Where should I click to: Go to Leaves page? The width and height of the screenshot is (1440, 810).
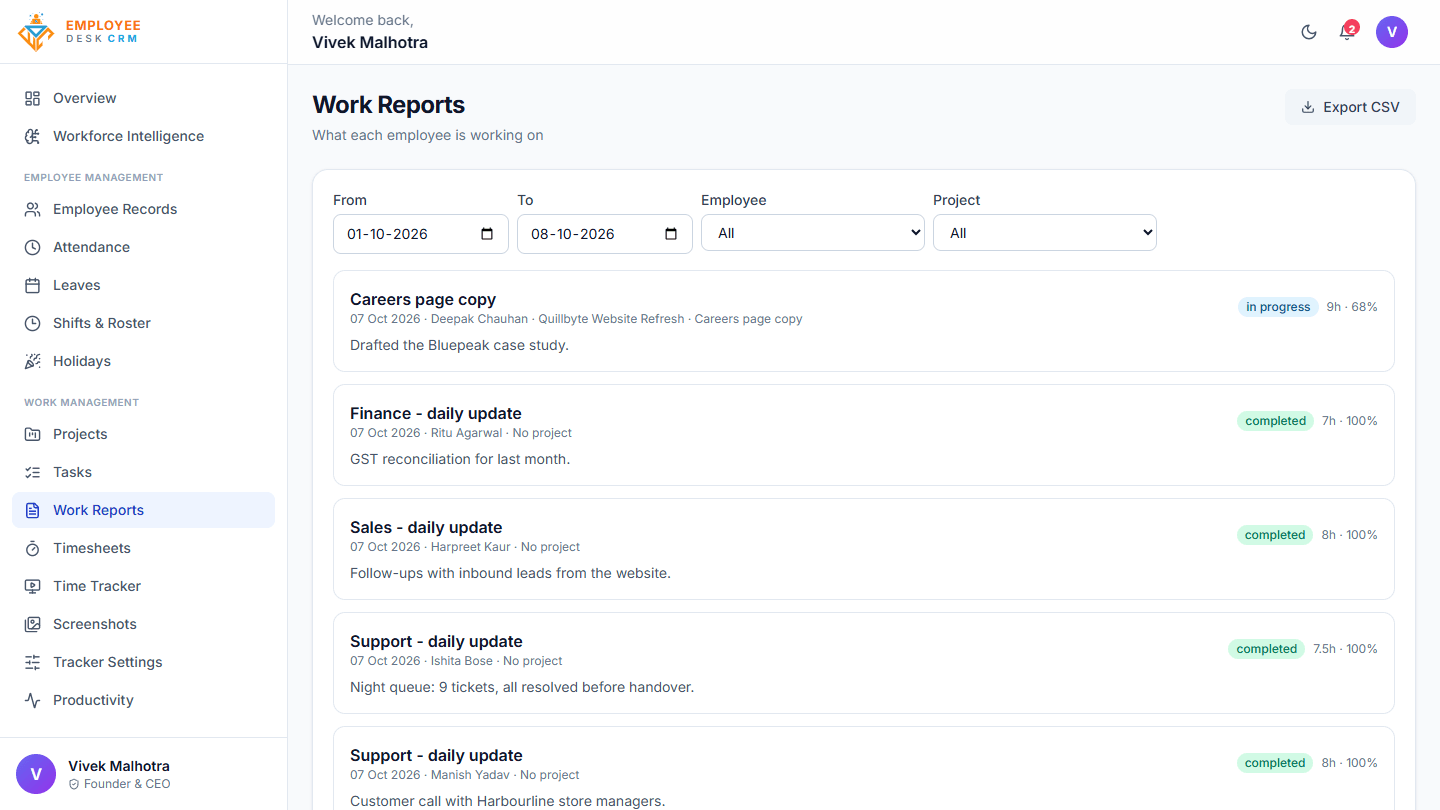143,285
